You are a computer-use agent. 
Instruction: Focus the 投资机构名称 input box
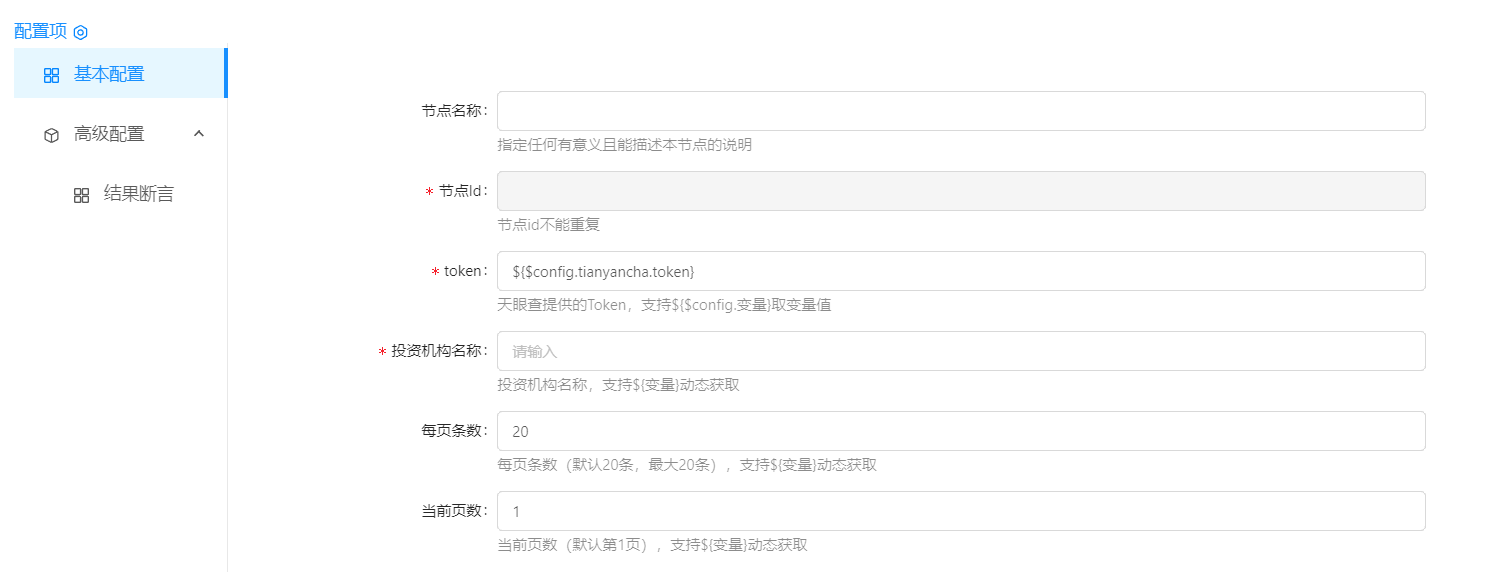tap(960, 351)
